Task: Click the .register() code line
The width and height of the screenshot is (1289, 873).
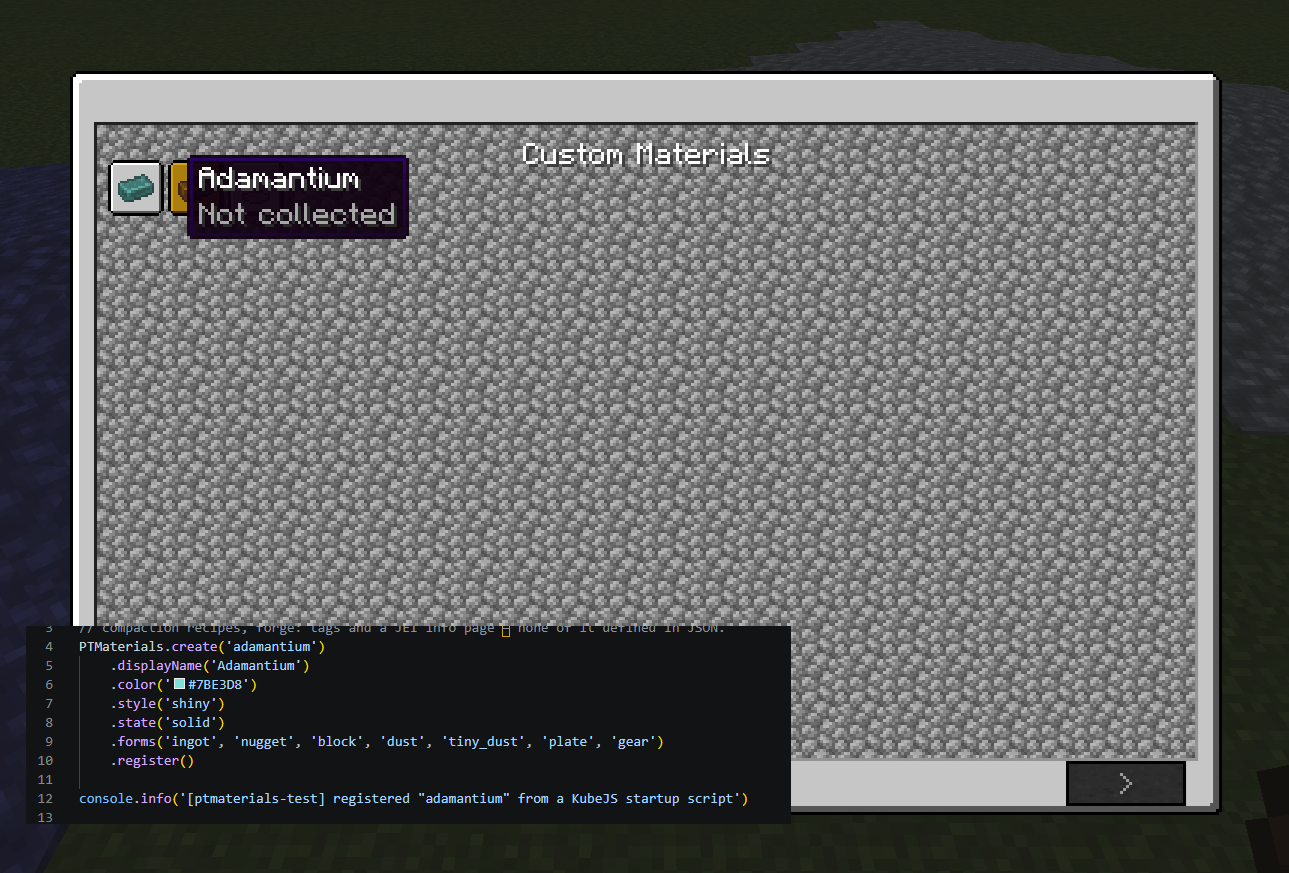Action: 152,761
